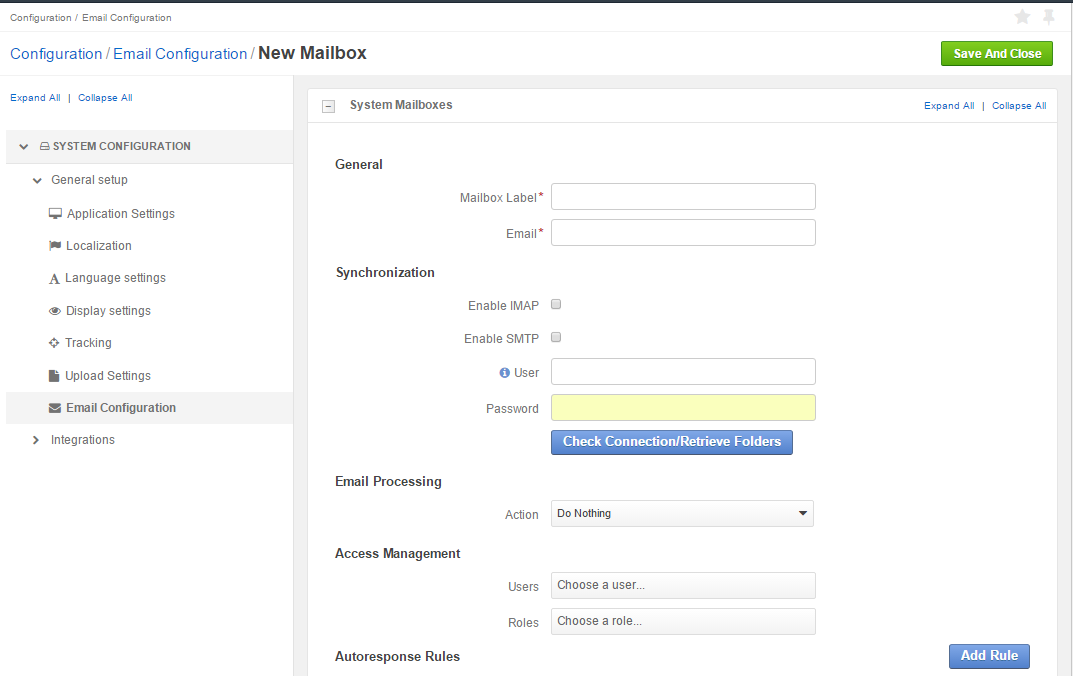Click Check Connection/Retrieve Folders button
The height and width of the screenshot is (676, 1073).
[672, 442]
